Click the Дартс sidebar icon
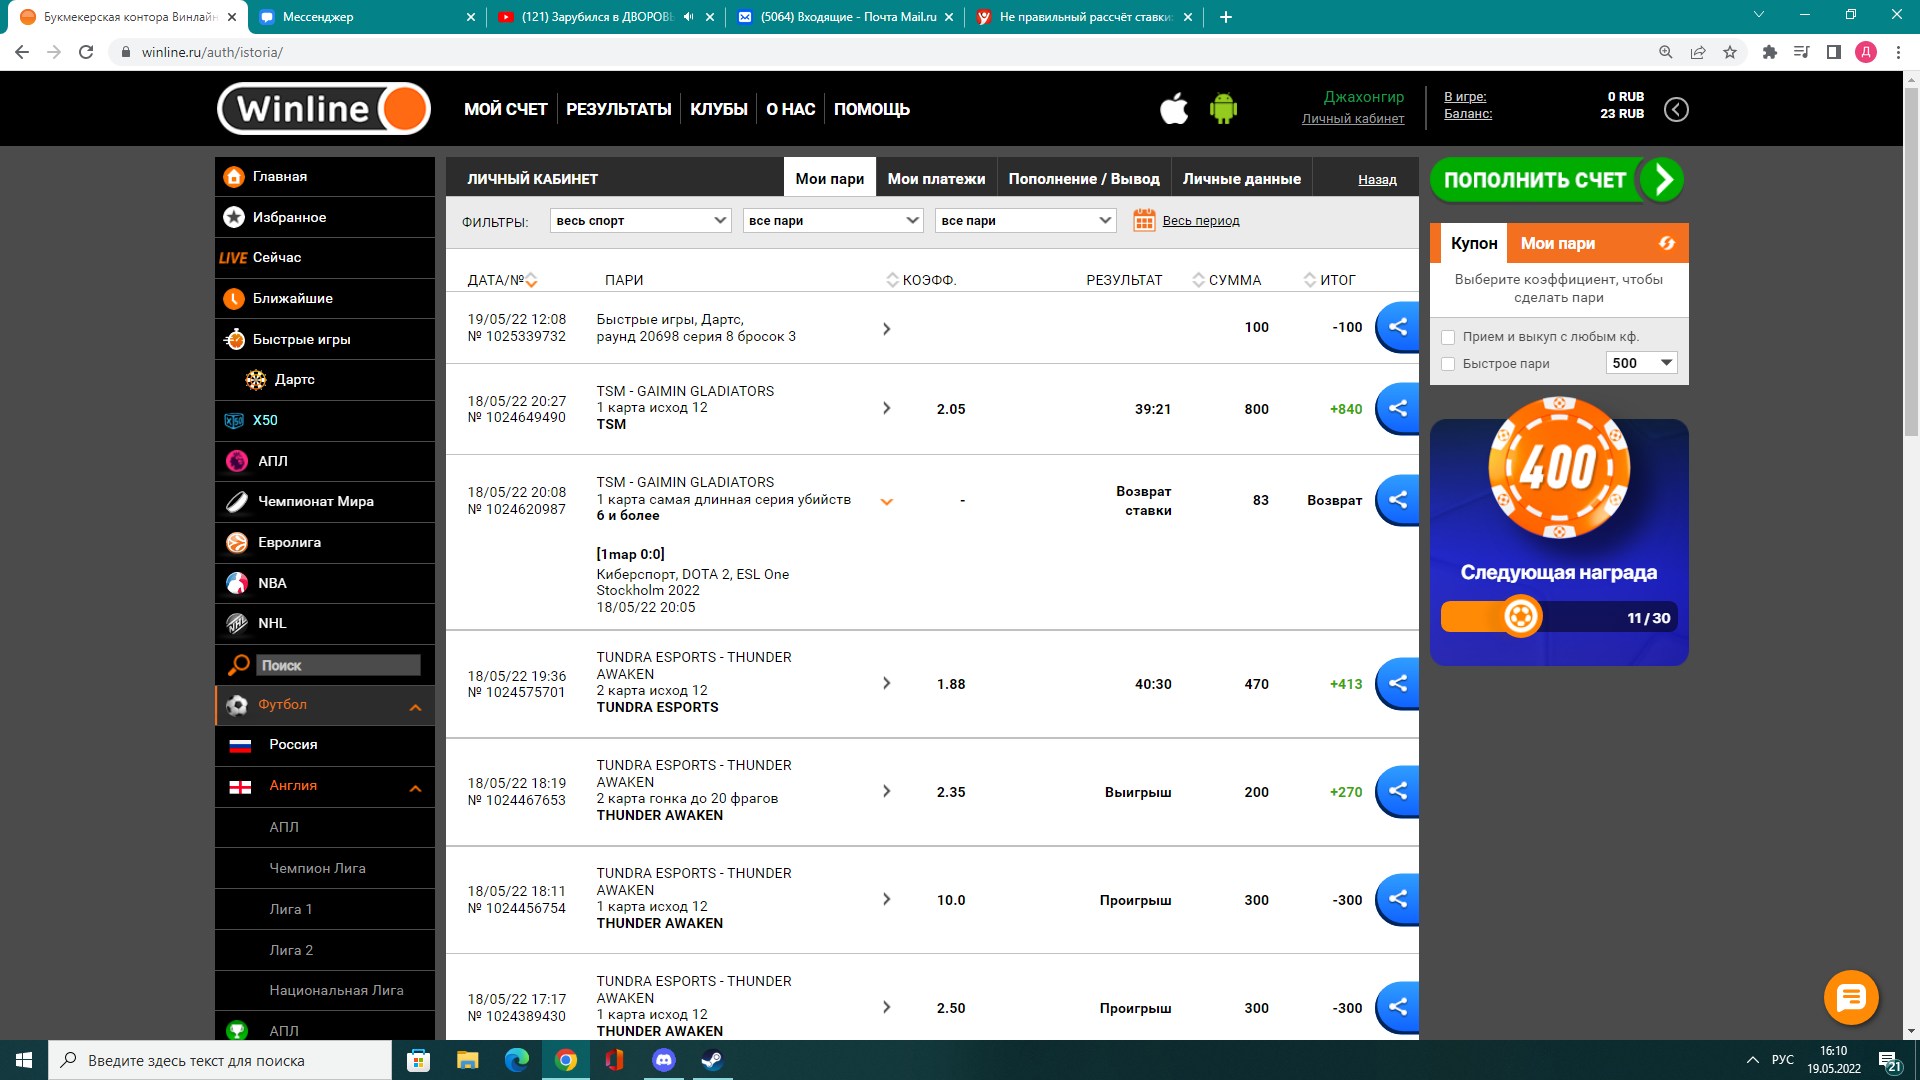1920x1080 pixels. [256, 379]
